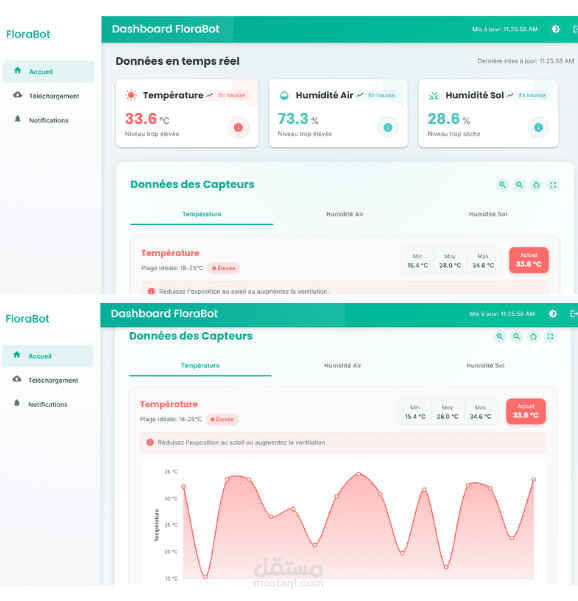Click the 28.6 % value on the Humidité Sol card
The width and height of the screenshot is (578, 601).
[448, 119]
